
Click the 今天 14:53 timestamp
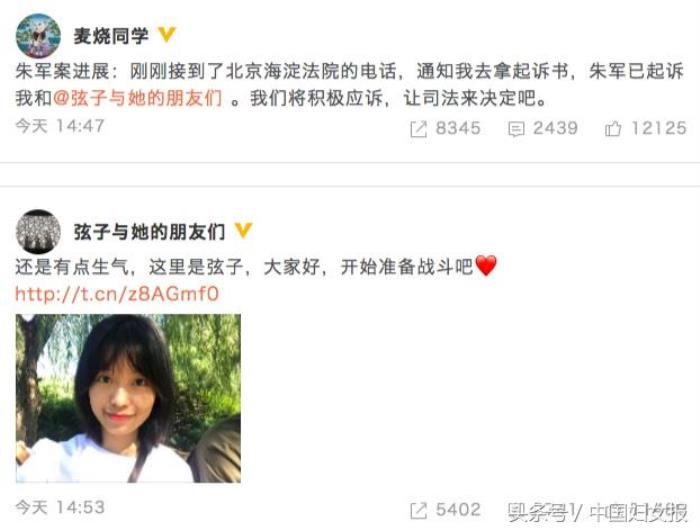[60, 508]
